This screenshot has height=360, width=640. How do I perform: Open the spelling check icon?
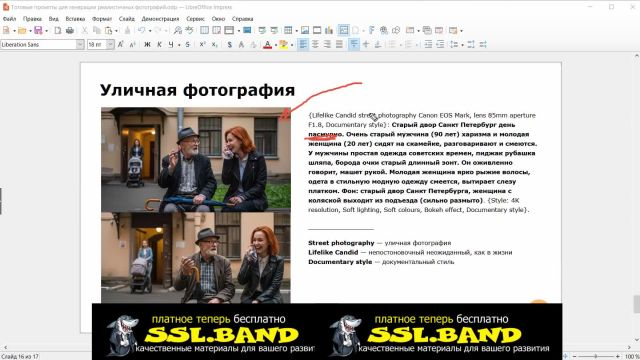coord(189,30)
